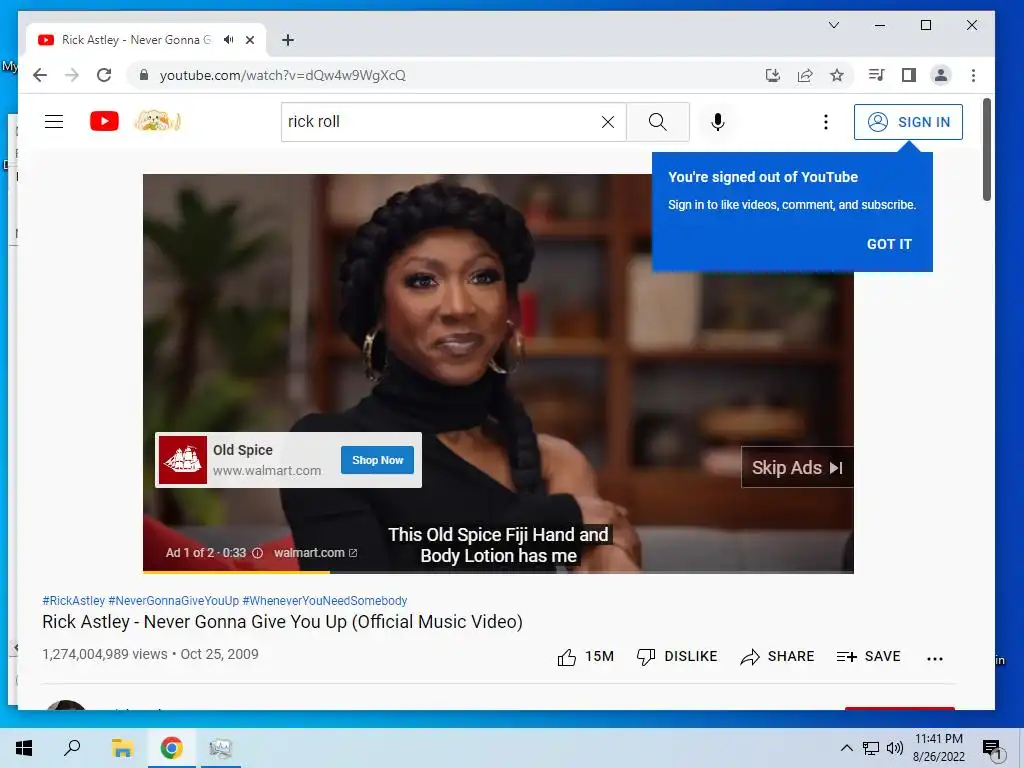
Task: Bookmark this tab with the star icon
Action: point(837,75)
